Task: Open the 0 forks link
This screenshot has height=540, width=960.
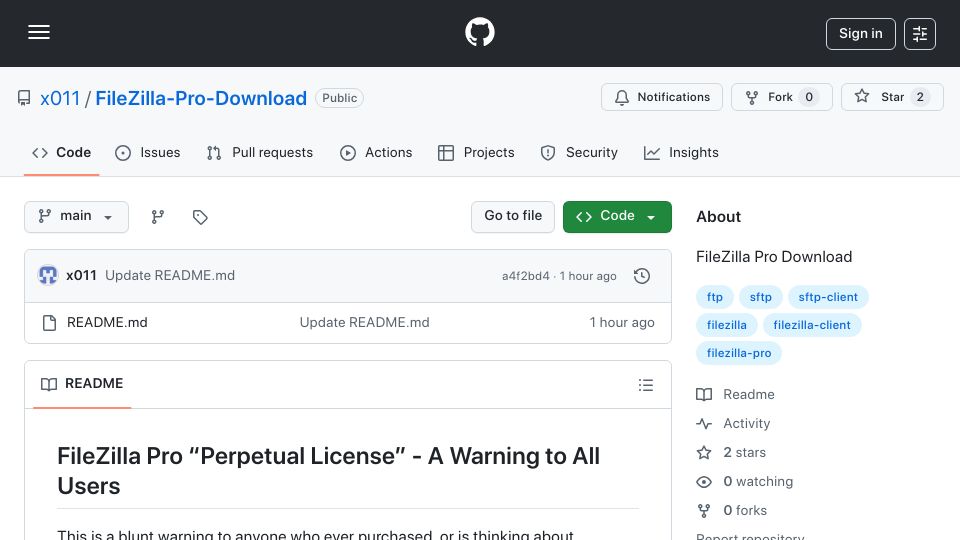Action: (732, 511)
